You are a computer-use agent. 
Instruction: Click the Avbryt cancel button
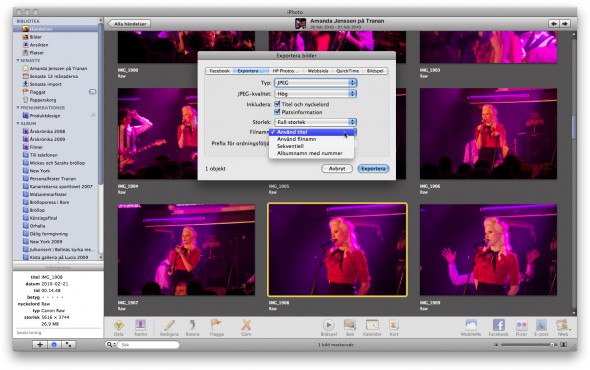(x=337, y=169)
